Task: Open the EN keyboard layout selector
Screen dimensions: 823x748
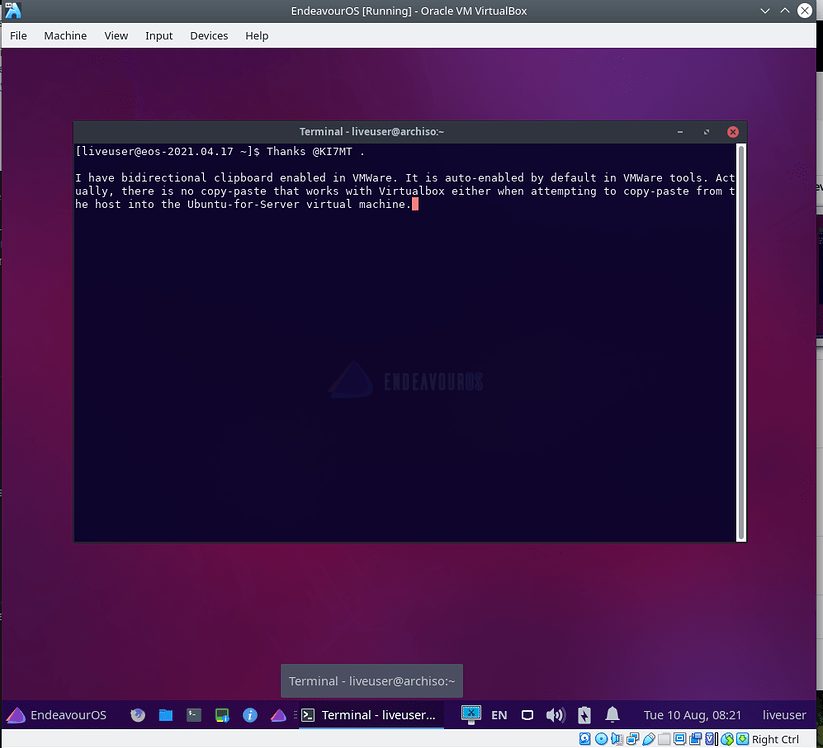Action: pyautogui.click(x=499, y=715)
